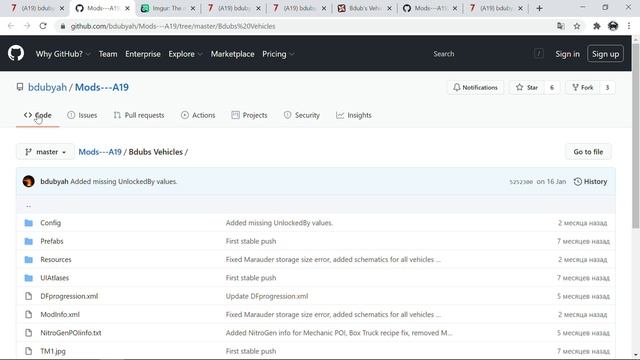Click the ModInfo.xml file icon
640x360 pixels.
(29, 315)
